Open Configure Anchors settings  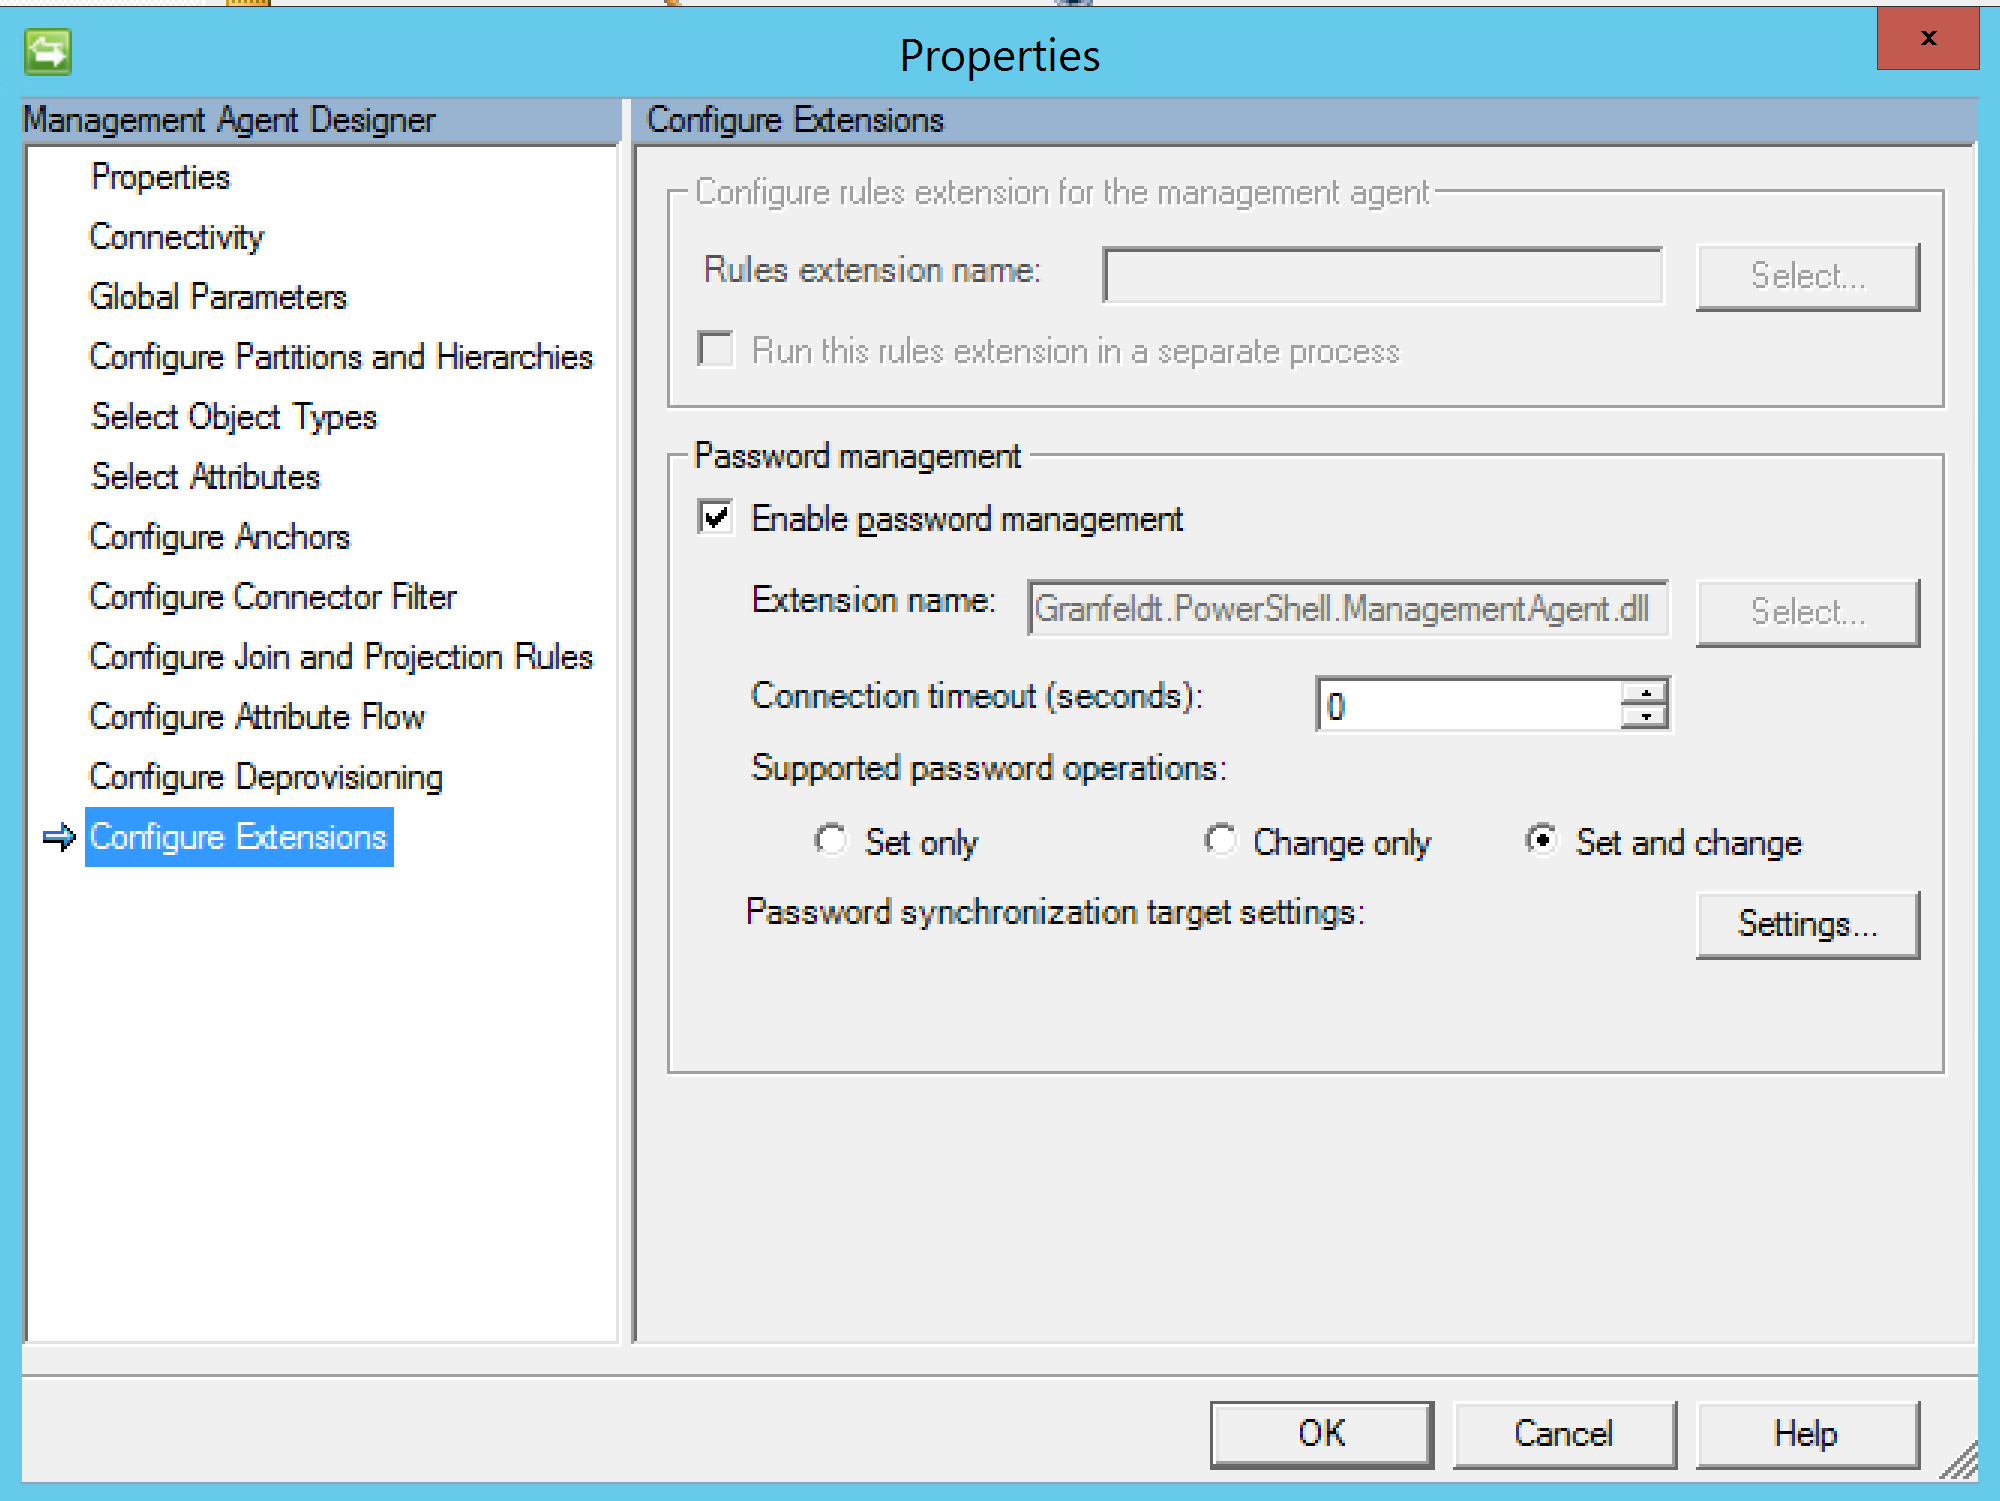pos(219,537)
